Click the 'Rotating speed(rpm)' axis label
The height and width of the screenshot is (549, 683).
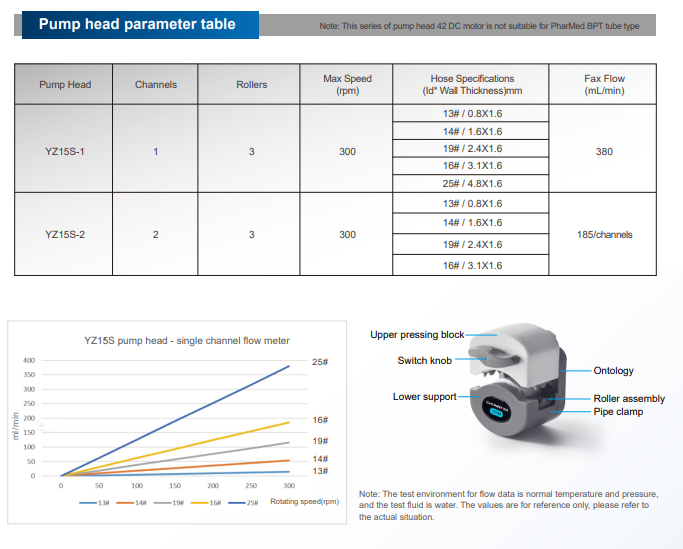pos(304,502)
